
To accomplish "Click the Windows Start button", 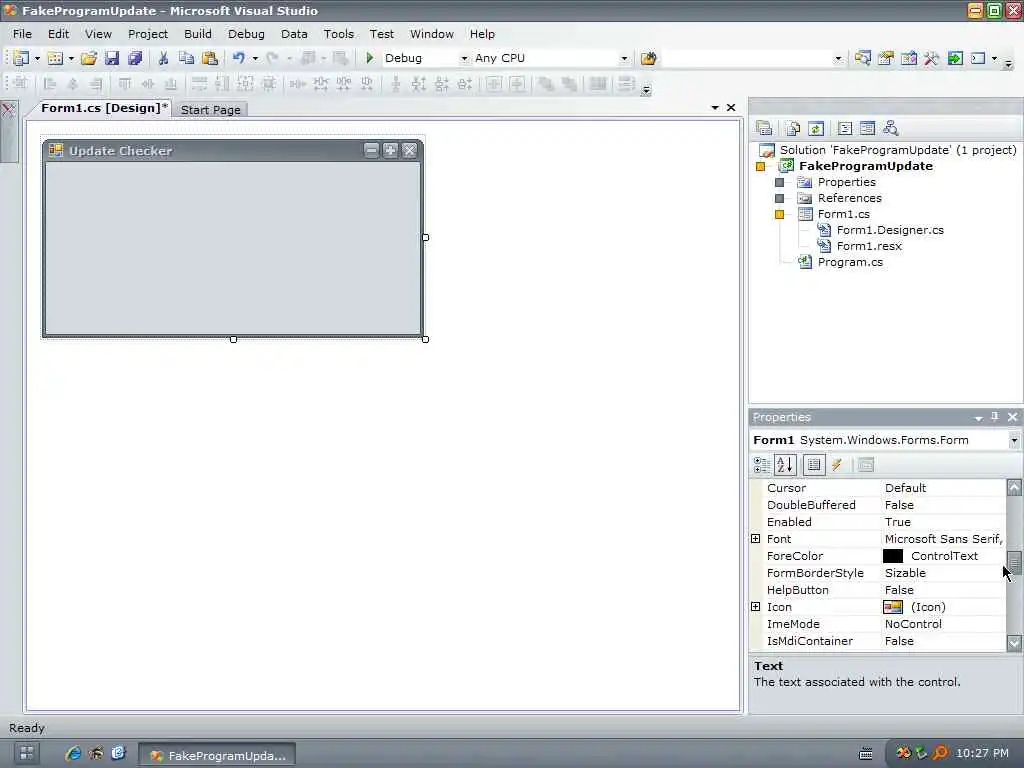I will (27, 753).
